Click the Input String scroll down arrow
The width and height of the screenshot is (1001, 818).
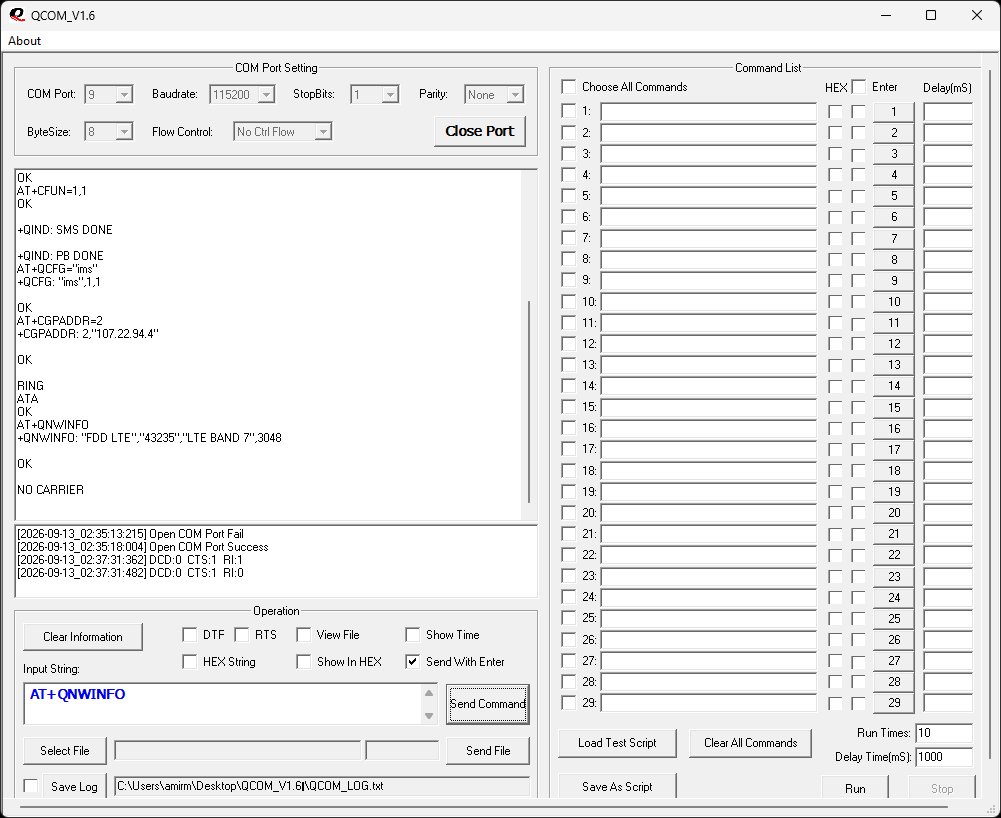(429, 715)
